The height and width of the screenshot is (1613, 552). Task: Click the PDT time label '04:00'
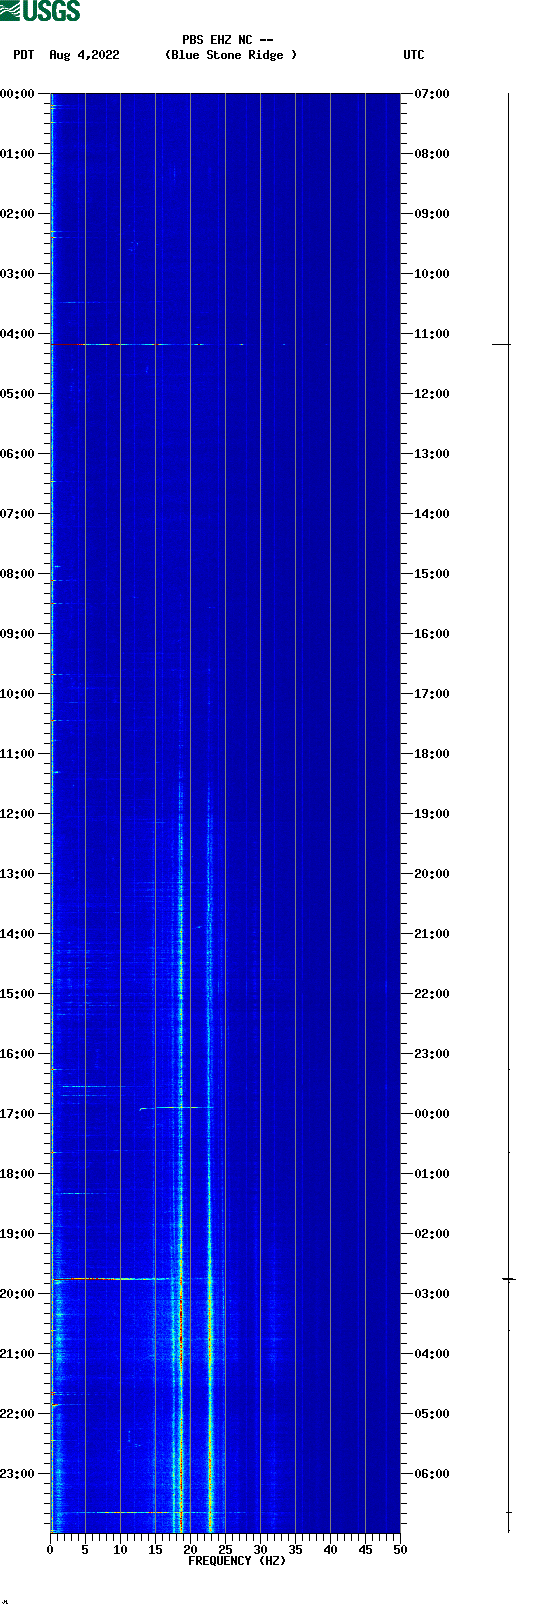coord(17,334)
